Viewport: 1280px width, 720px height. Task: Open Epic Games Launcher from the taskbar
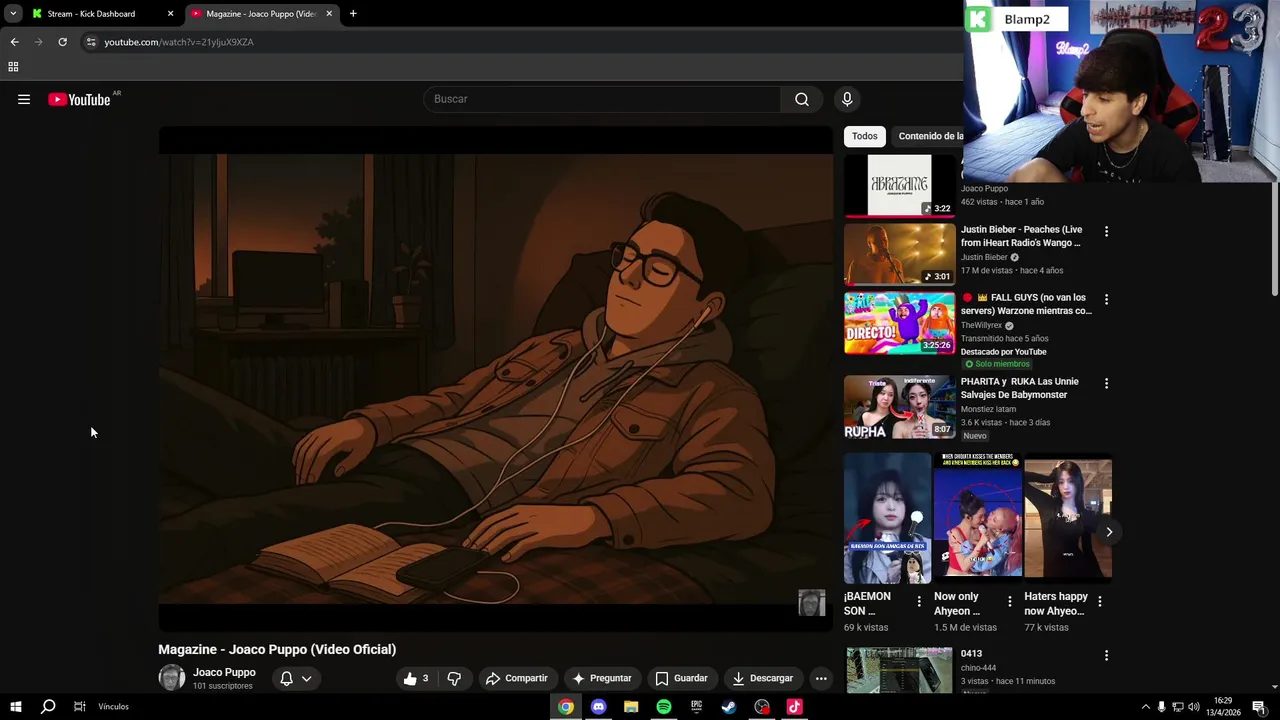696,707
